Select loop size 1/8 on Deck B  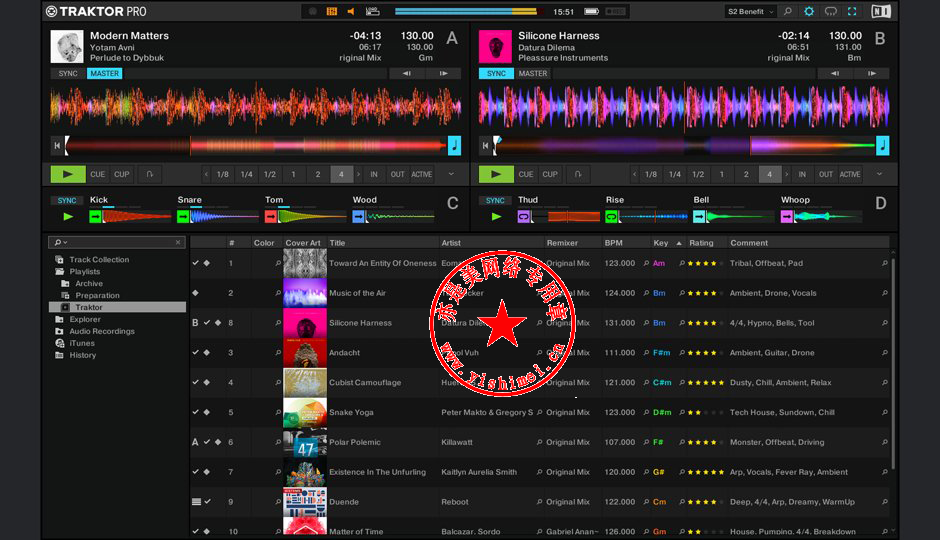651,174
